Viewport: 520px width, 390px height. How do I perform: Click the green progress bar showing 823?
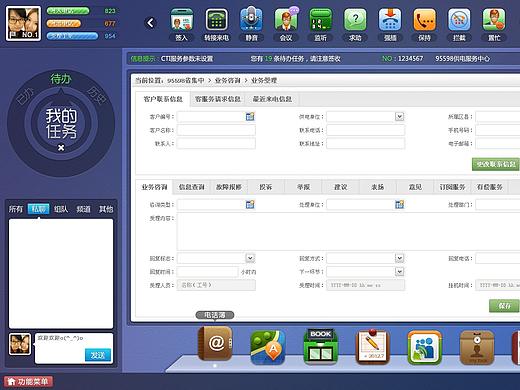click(x=68, y=11)
